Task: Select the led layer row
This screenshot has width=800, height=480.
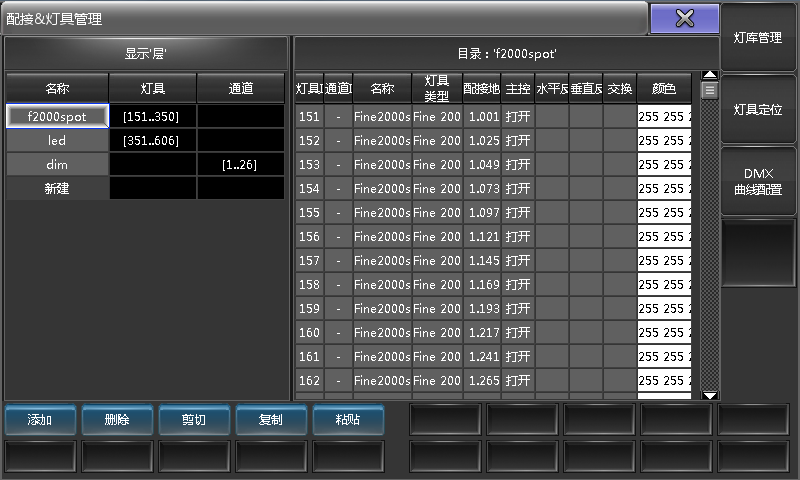Action: click(57, 140)
